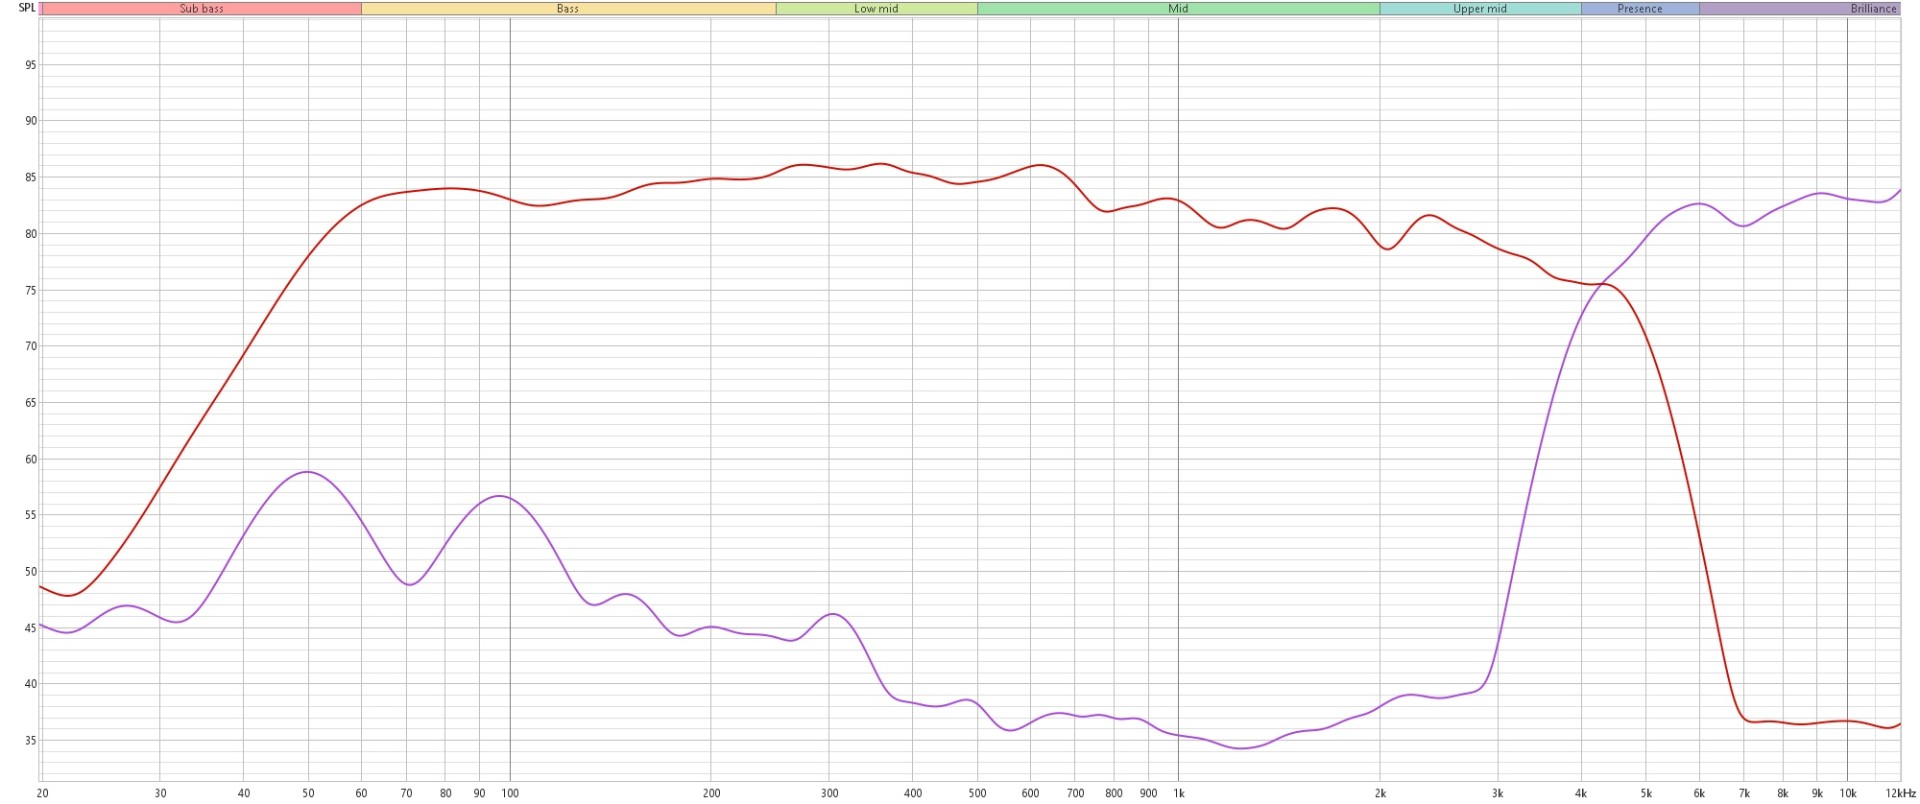Screen dimensions: 1920x804
Task: Select the Mid frequency band header
Action: pos(1178,8)
